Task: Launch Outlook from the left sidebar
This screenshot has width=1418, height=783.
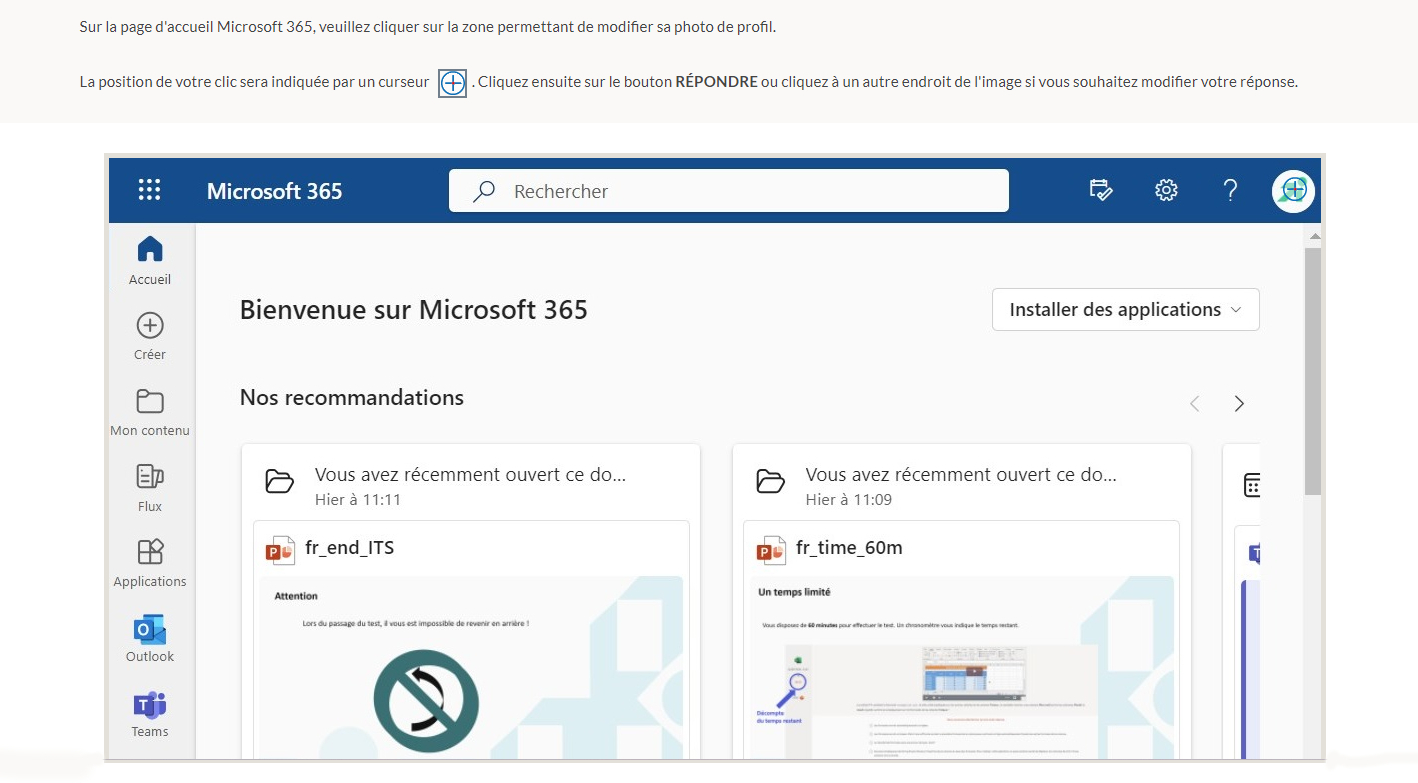Action: (x=150, y=637)
